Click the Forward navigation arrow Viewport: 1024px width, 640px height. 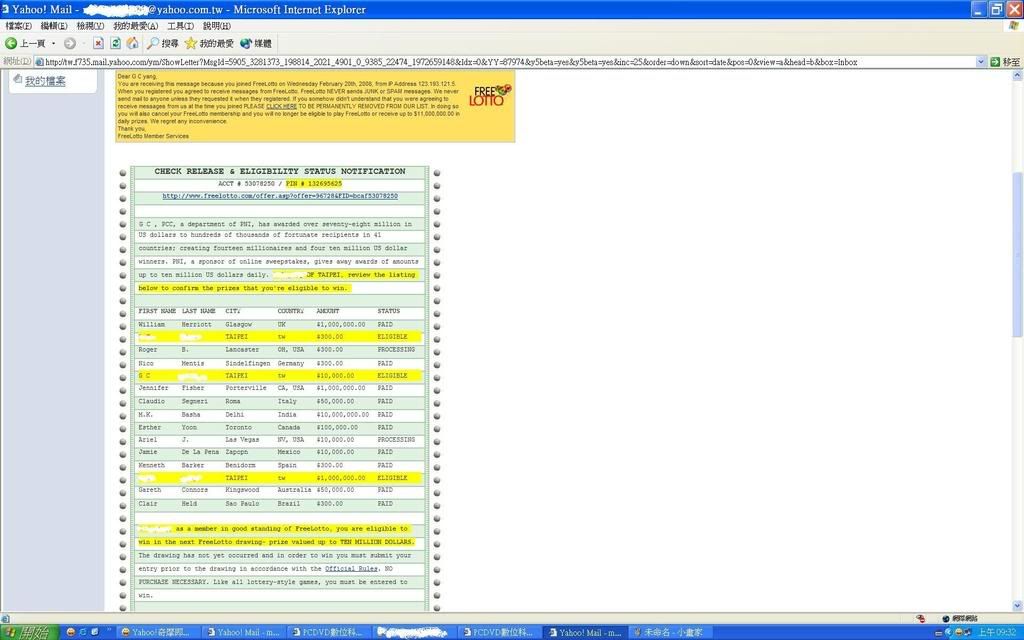click(70, 43)
